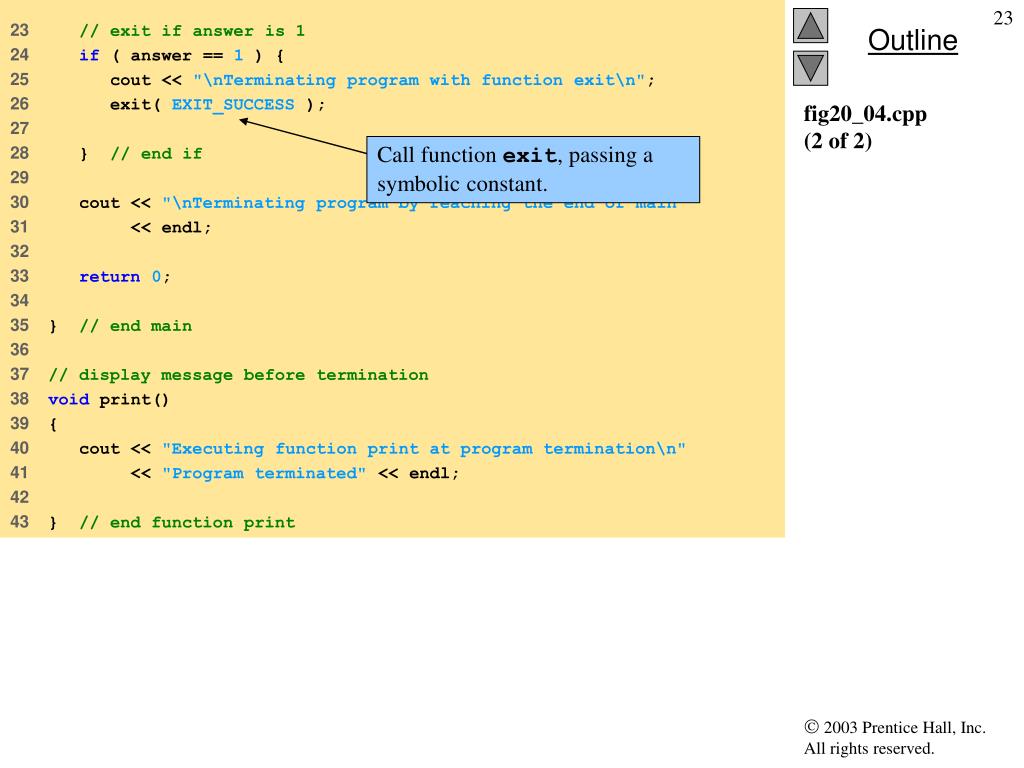Click the down arrow navigation button
The image size is (1024, 768).
click(810, 68)
